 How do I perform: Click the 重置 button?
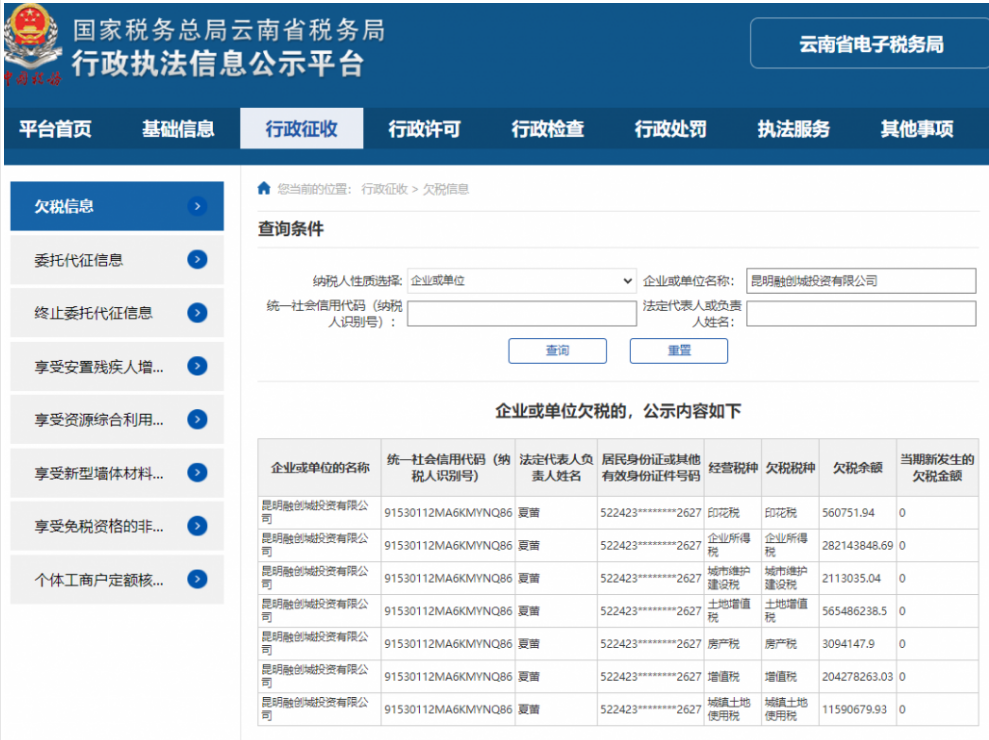tap(679, 351)
